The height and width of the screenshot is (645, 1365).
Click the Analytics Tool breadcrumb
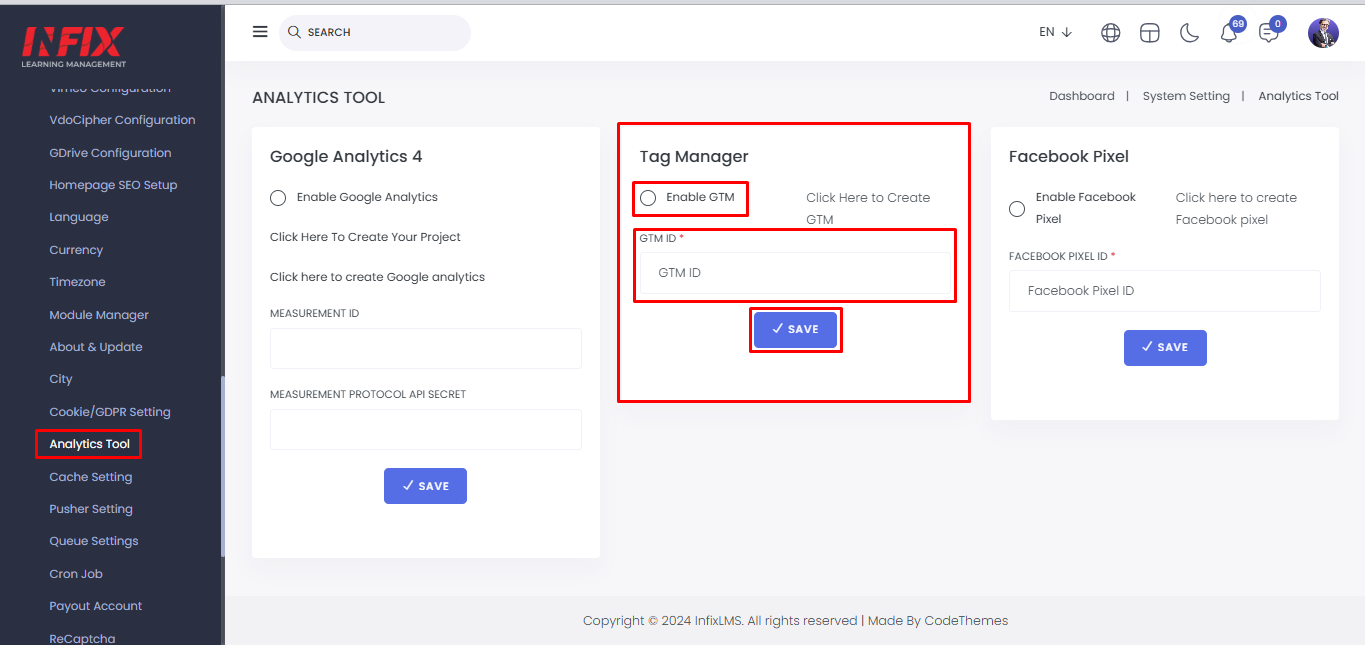tap(1298, 96)
